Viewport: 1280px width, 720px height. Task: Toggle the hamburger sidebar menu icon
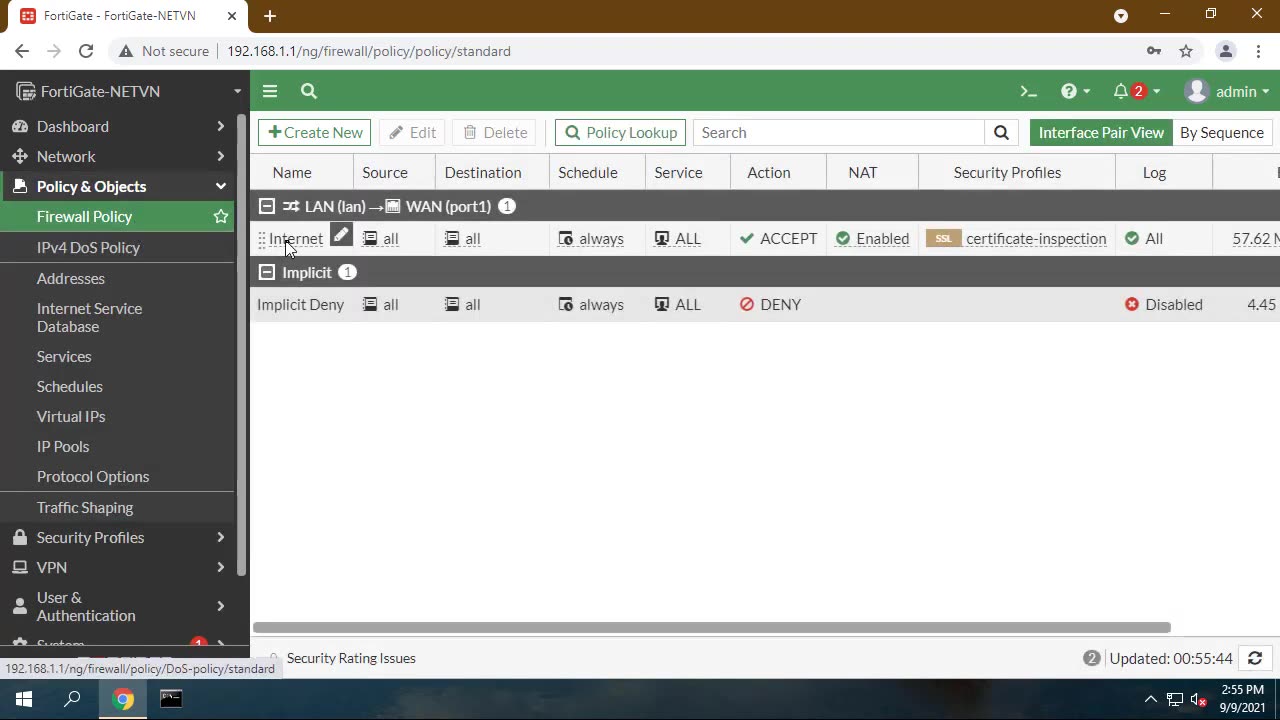pyautogui.click(x=270, y=91)
